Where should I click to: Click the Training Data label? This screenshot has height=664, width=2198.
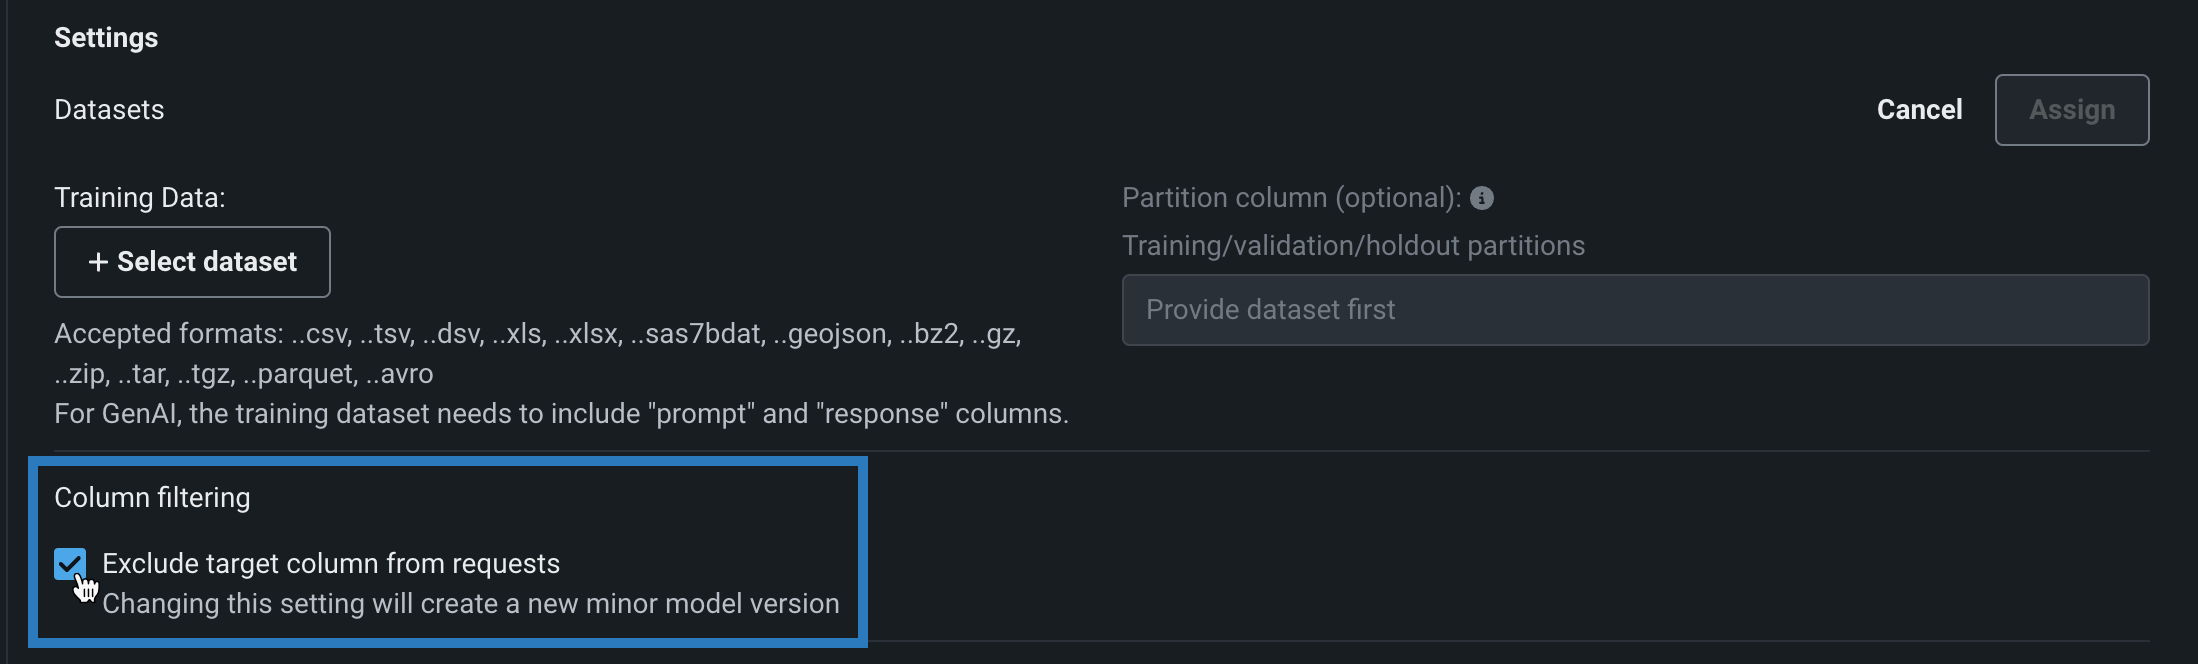[140, 198]
